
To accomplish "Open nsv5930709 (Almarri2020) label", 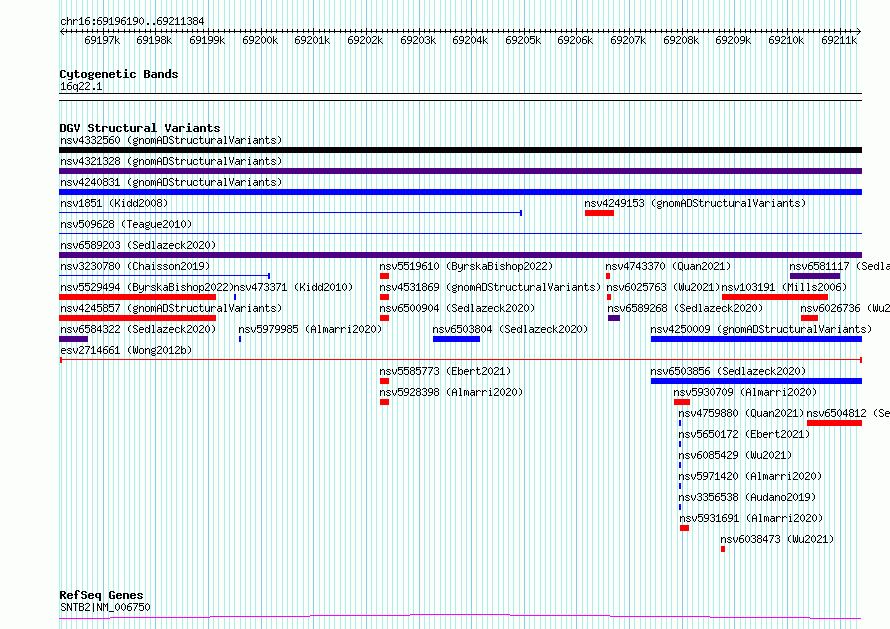I will pyautogui.click(x=745, y=392).
